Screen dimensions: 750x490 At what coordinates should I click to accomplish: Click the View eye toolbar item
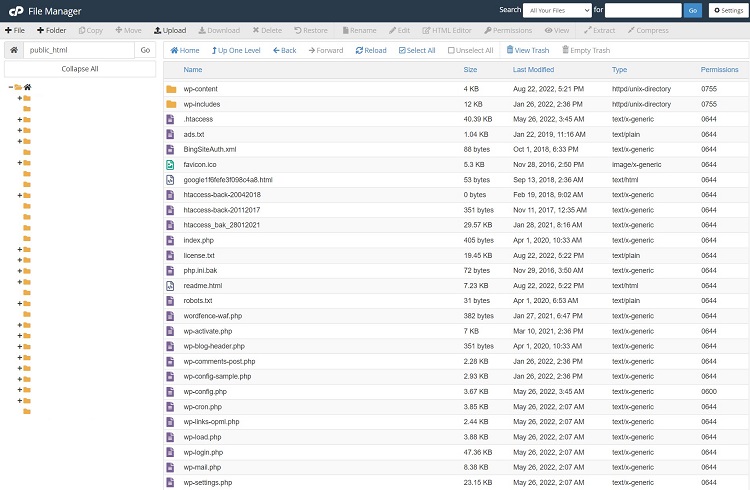(557, 30)
